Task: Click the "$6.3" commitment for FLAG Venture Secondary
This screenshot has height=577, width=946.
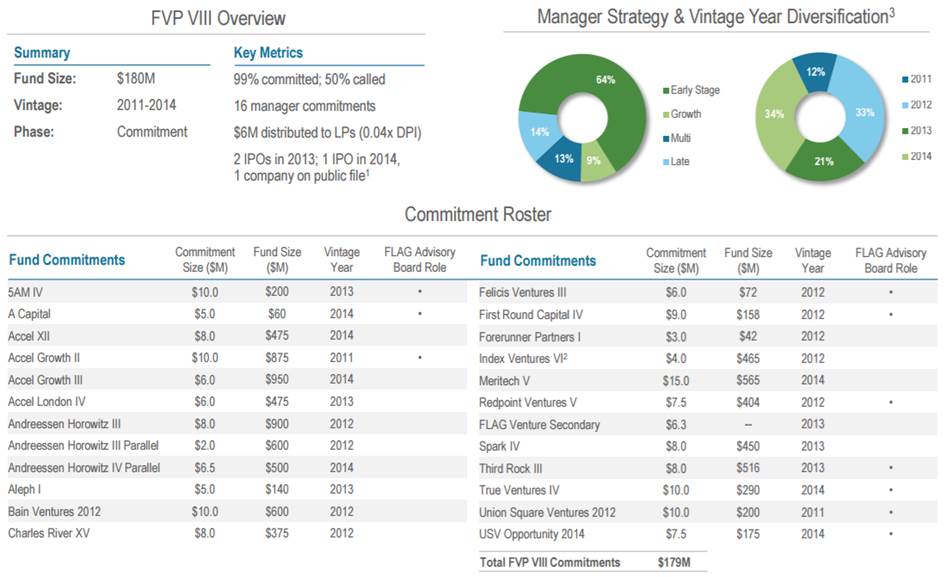Action: [676, 425]
